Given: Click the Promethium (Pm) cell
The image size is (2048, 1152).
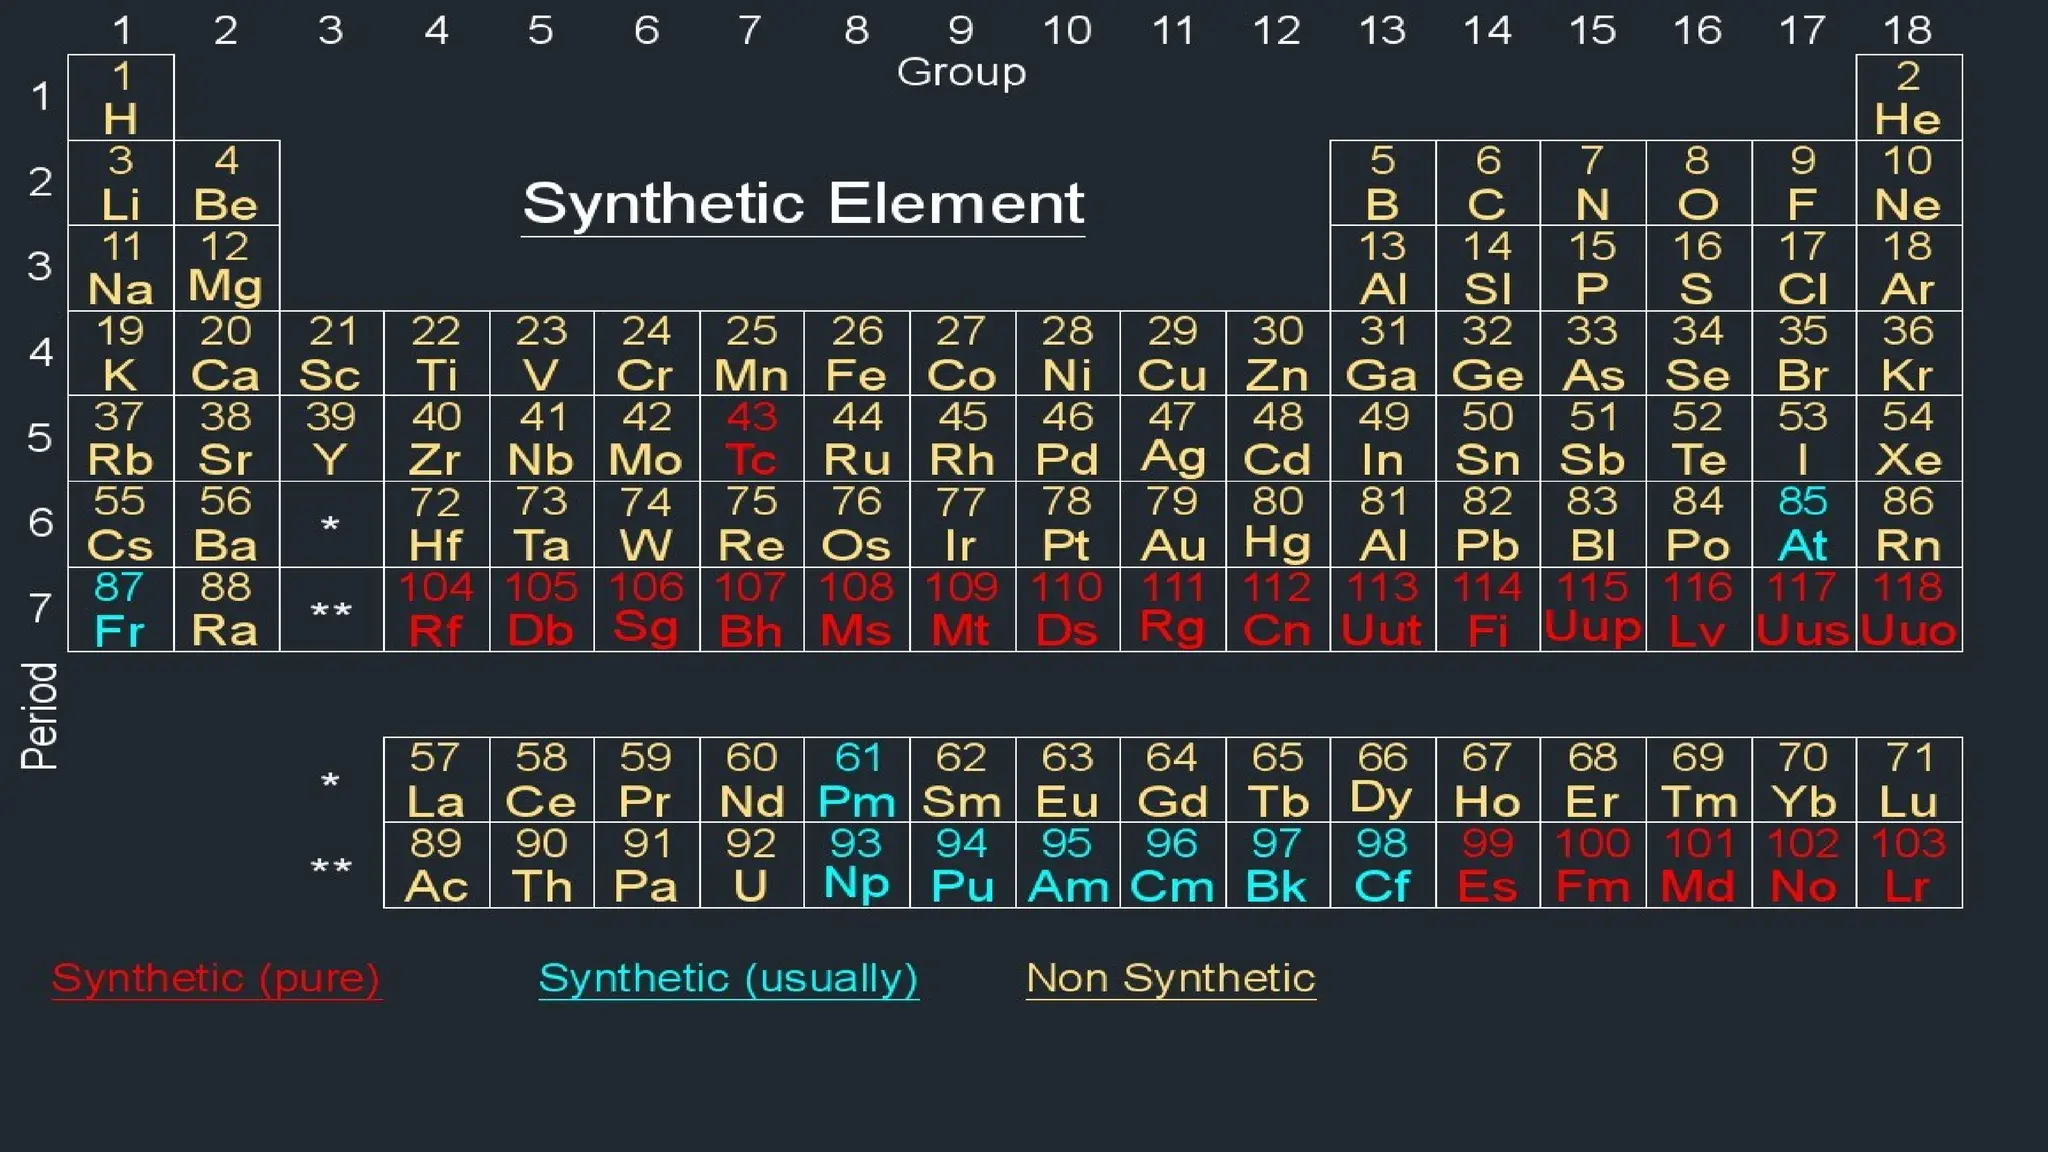Looking at the screenshot, I should click(x=856, y=780).
